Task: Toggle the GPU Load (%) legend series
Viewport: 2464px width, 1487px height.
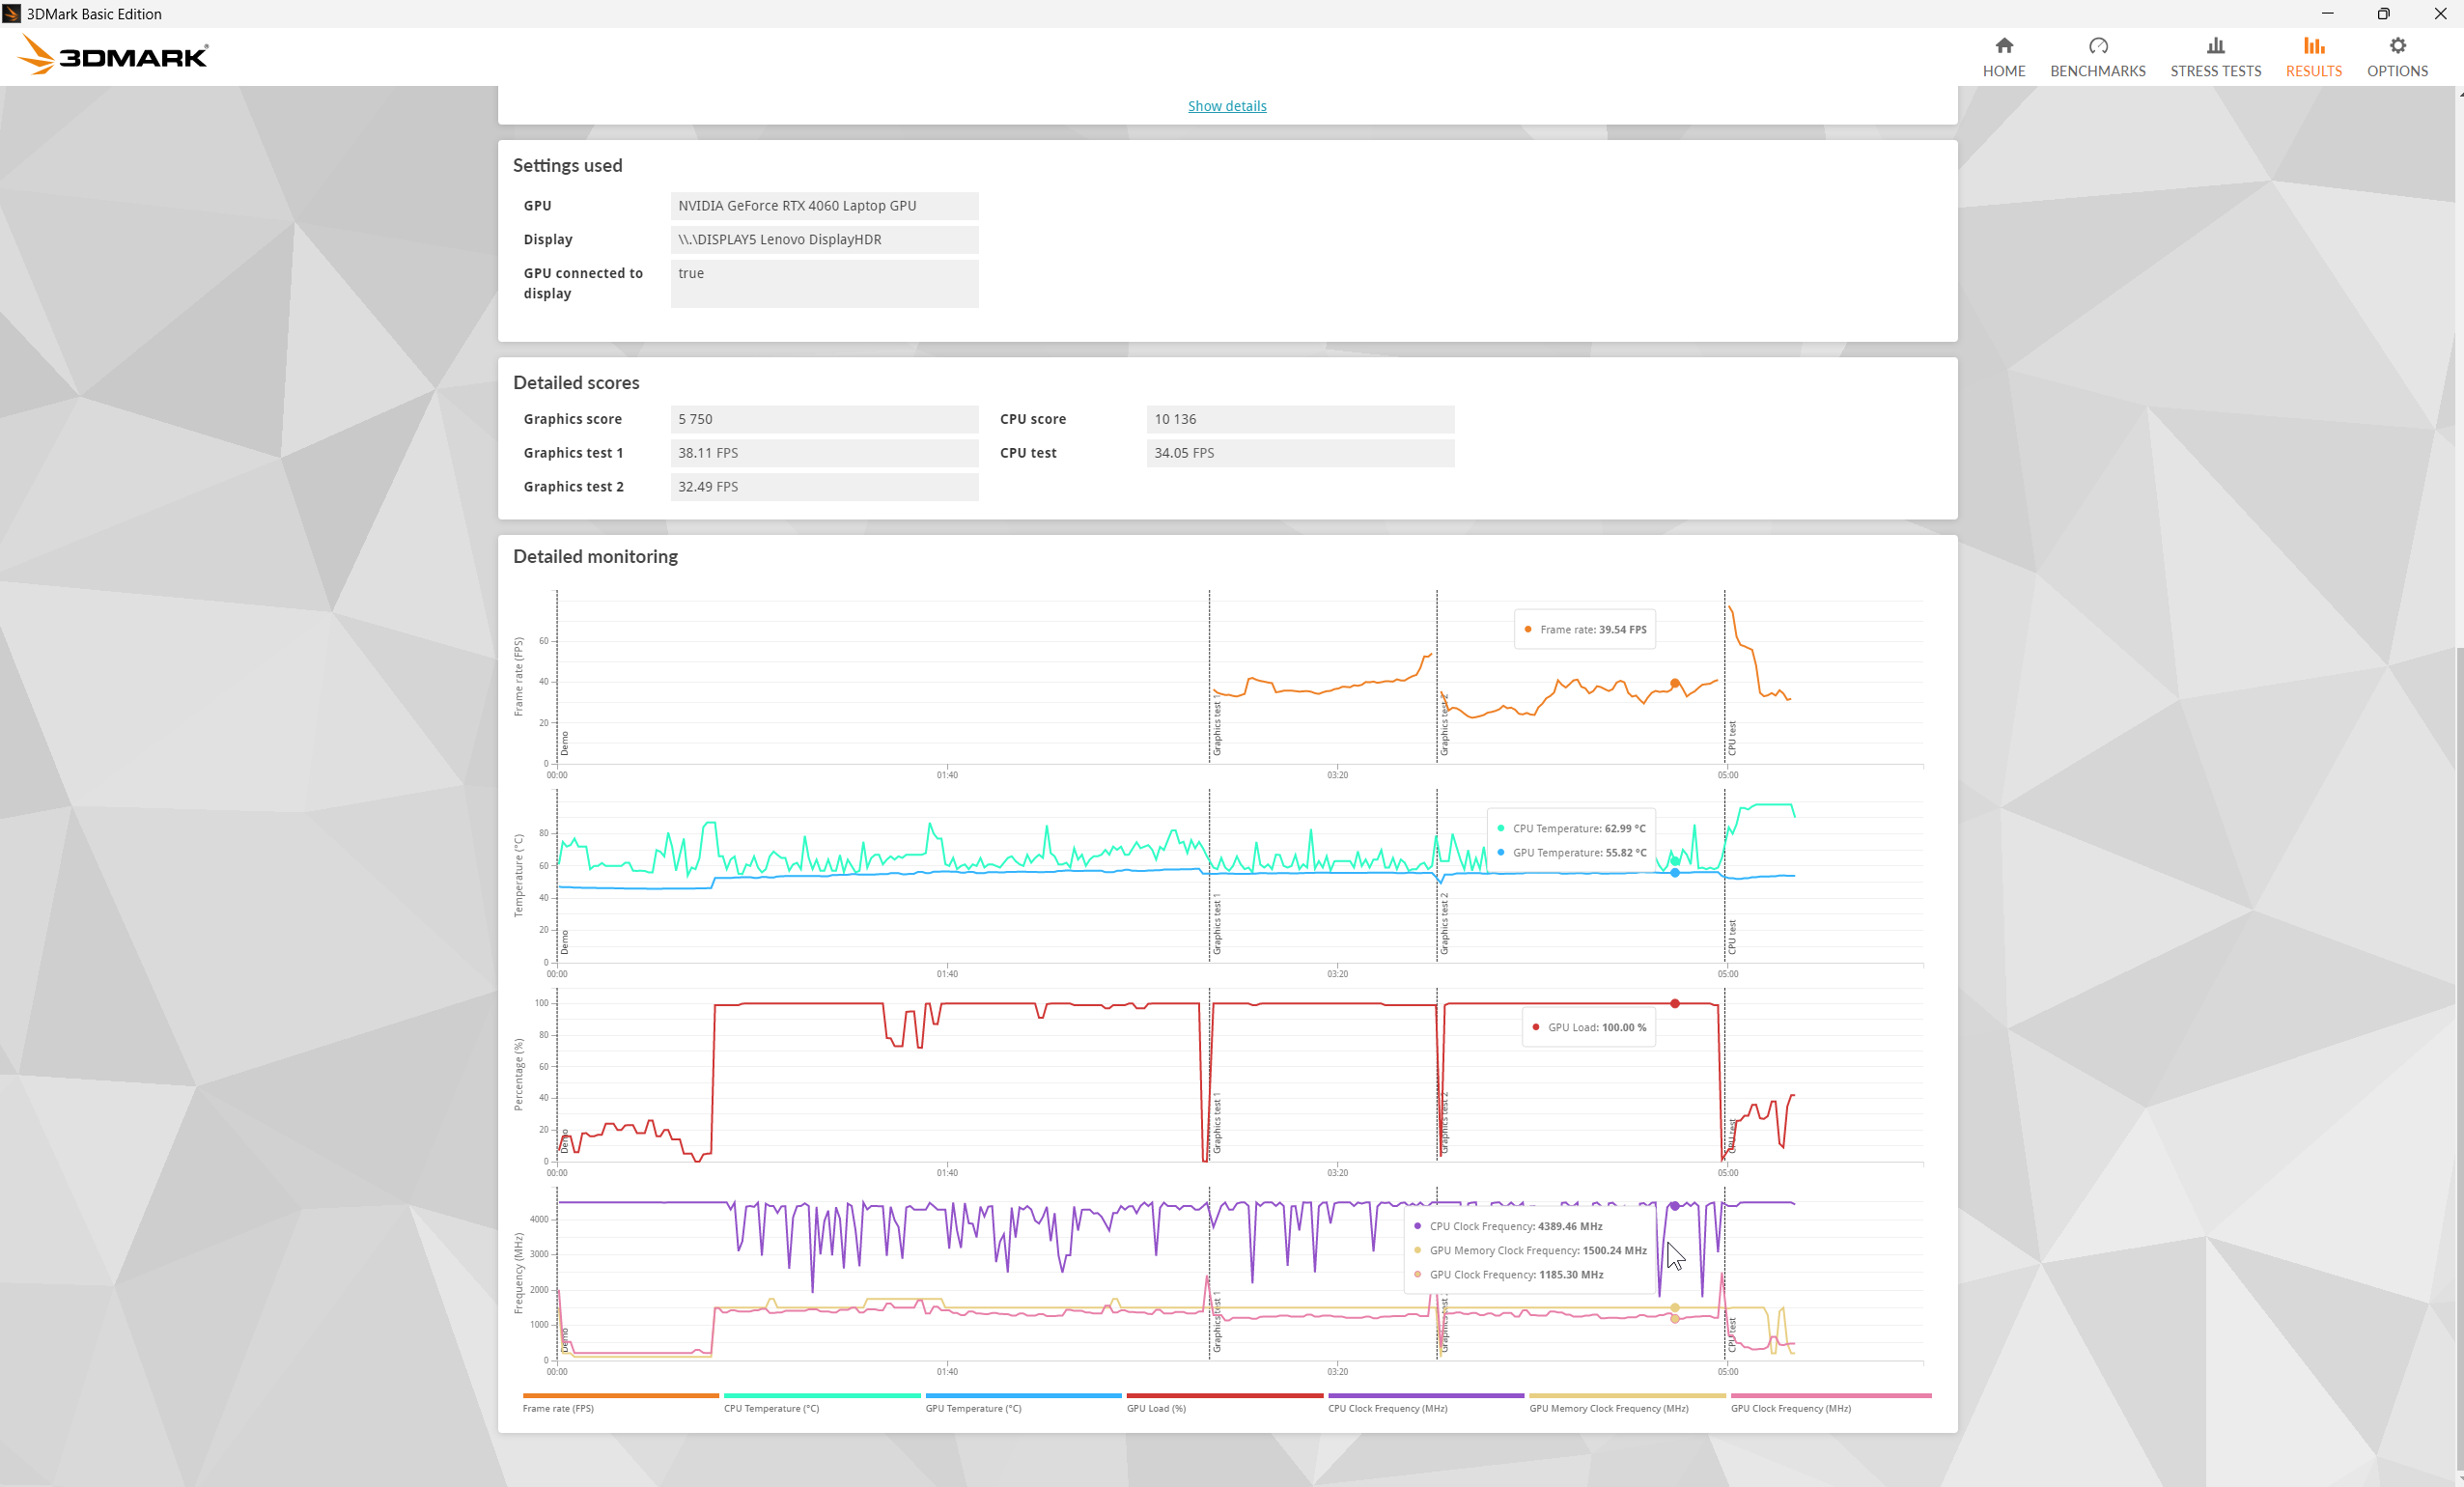Action: [x=1156, y=1408]
